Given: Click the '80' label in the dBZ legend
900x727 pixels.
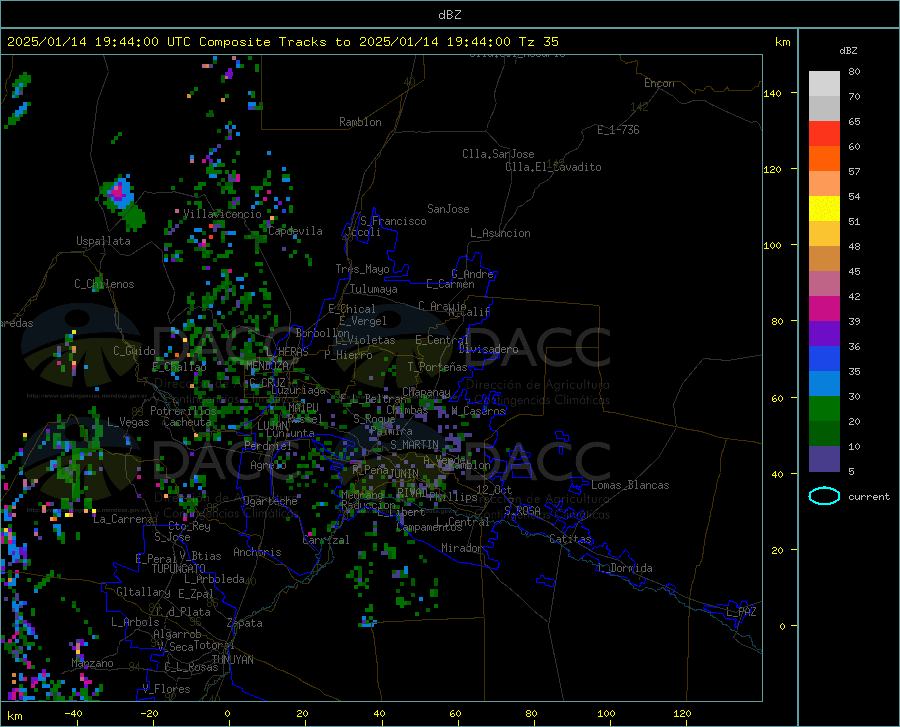Looking at the screenshot, I should 854,72.
